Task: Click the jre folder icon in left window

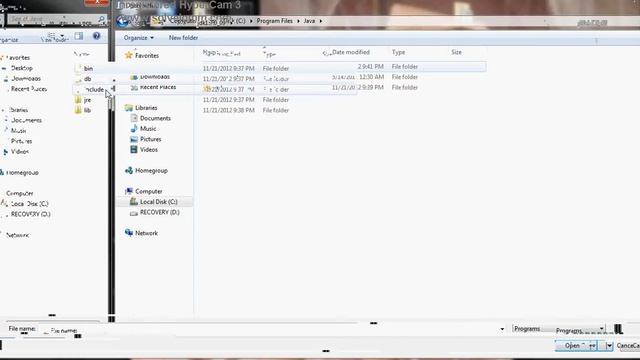Action: pyautogui.click(x=78, y=100)
